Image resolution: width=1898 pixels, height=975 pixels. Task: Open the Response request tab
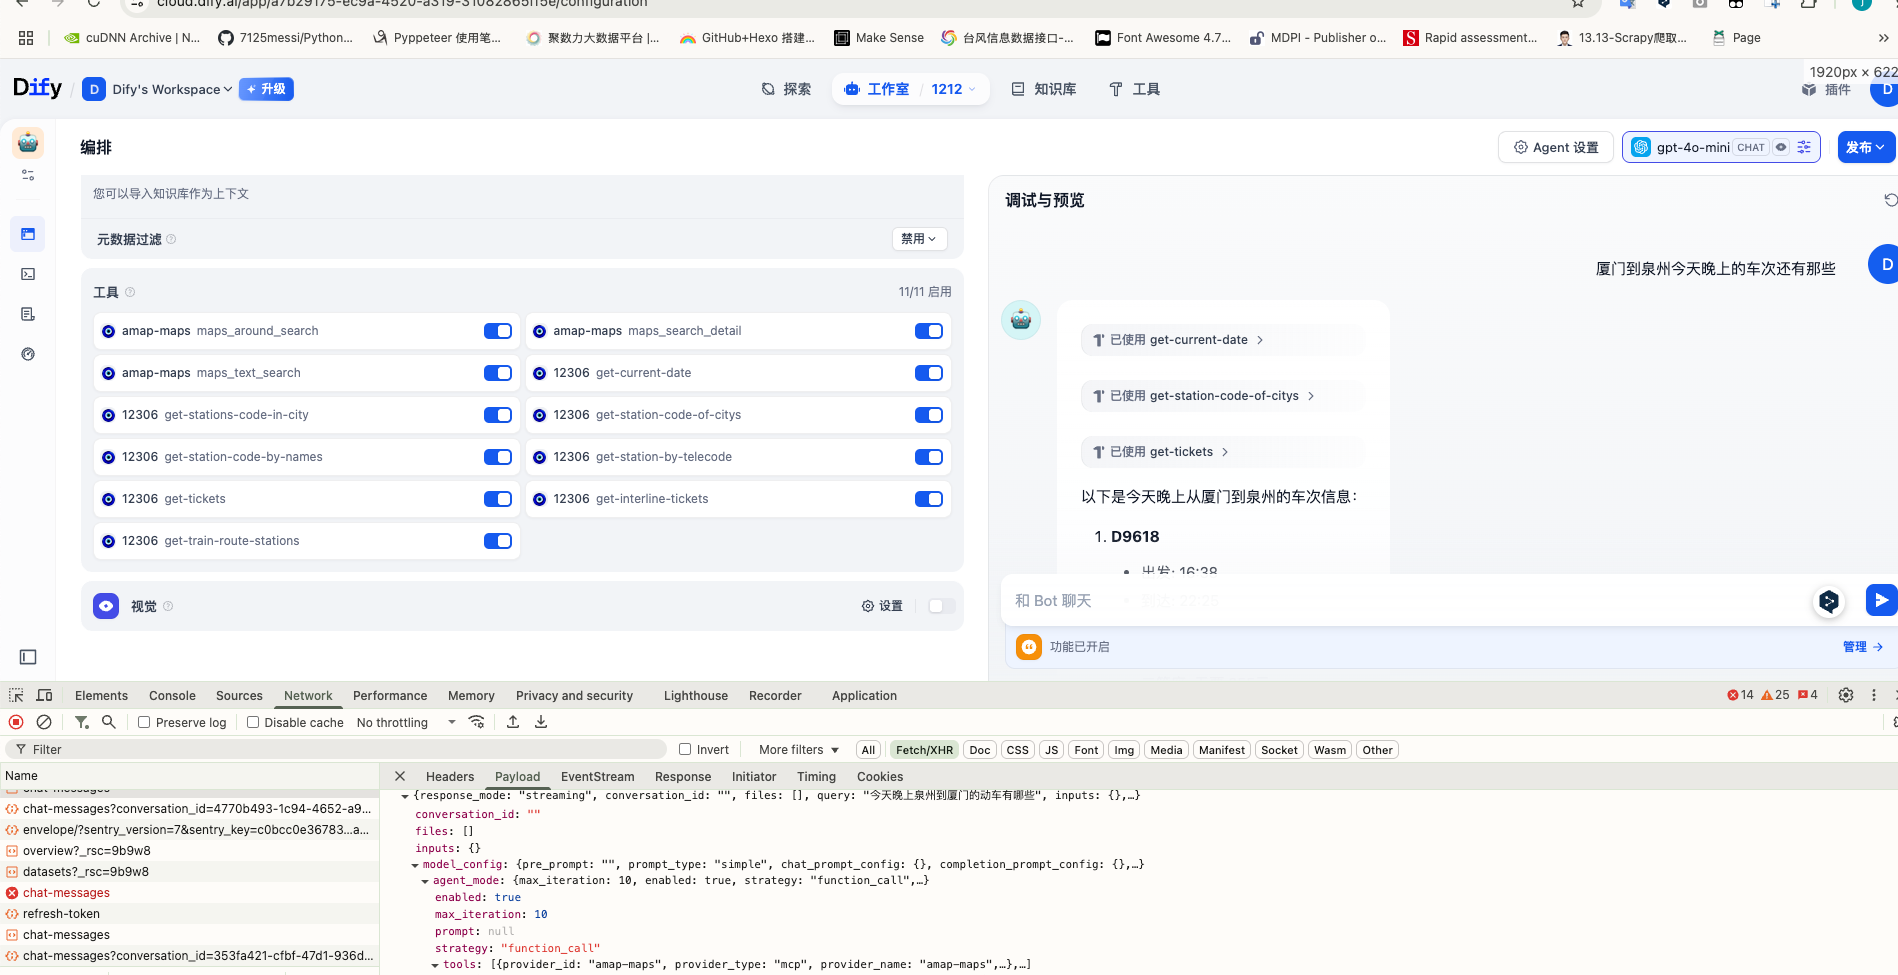tap(683, 776)
